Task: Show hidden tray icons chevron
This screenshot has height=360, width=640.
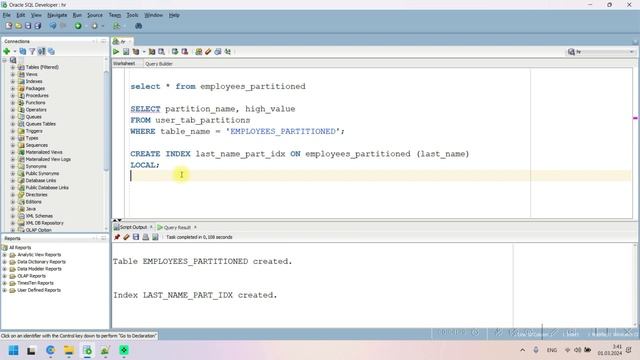Action: [x=522, y=350]
